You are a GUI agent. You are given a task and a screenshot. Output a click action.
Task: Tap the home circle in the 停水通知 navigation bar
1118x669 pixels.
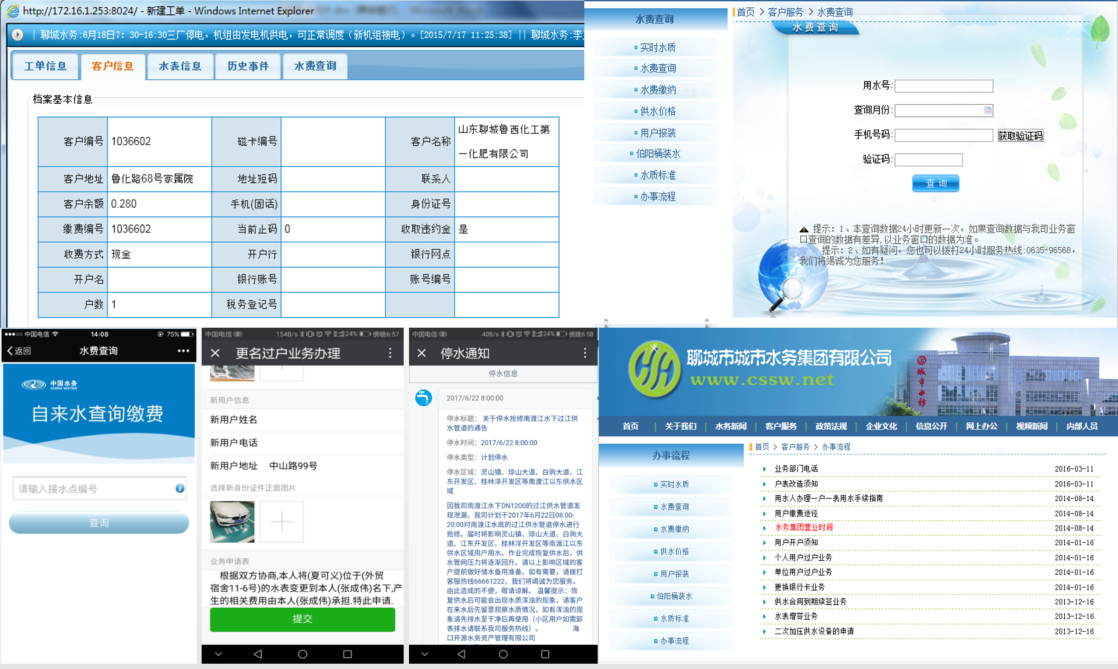pyautogui.click(x=503, y=654)
